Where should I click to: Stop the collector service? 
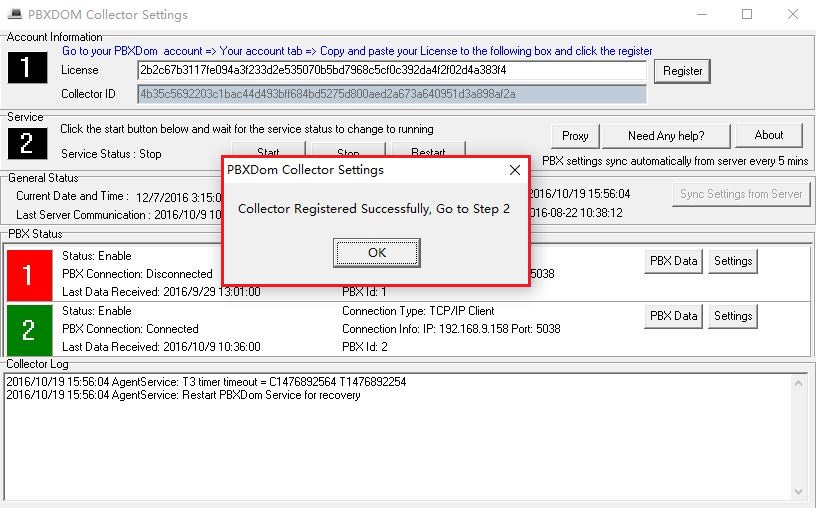[x=348, y=149]
